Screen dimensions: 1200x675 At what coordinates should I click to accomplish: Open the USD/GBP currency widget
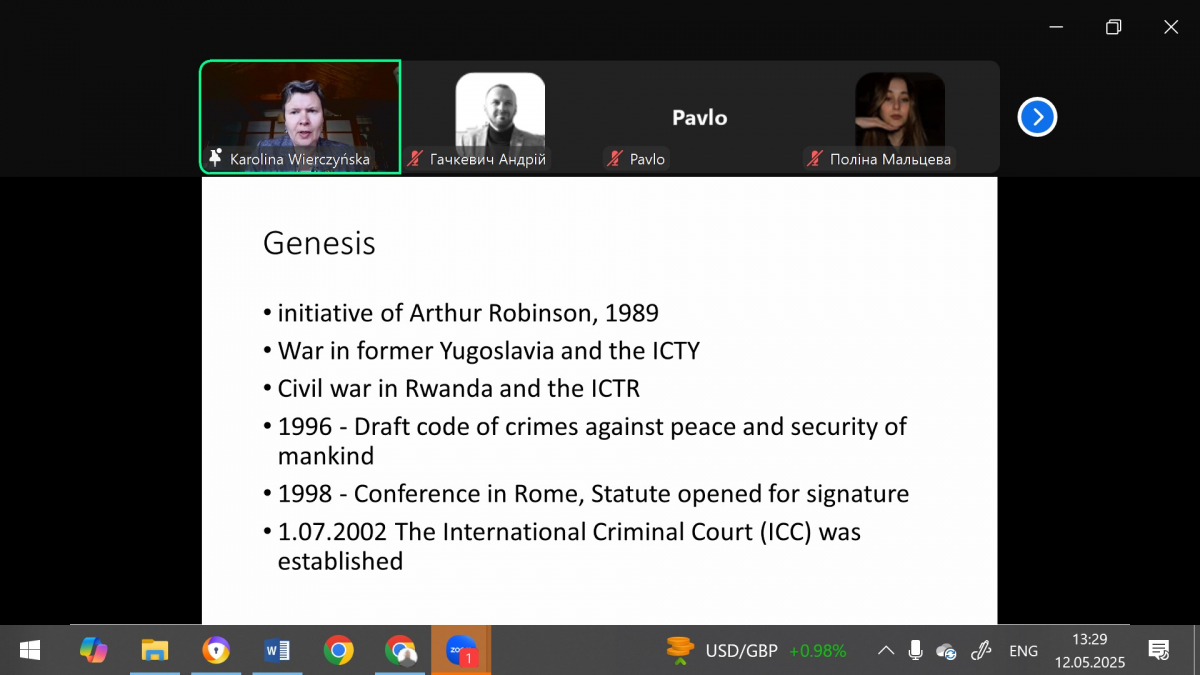click(x=756, y=651)
